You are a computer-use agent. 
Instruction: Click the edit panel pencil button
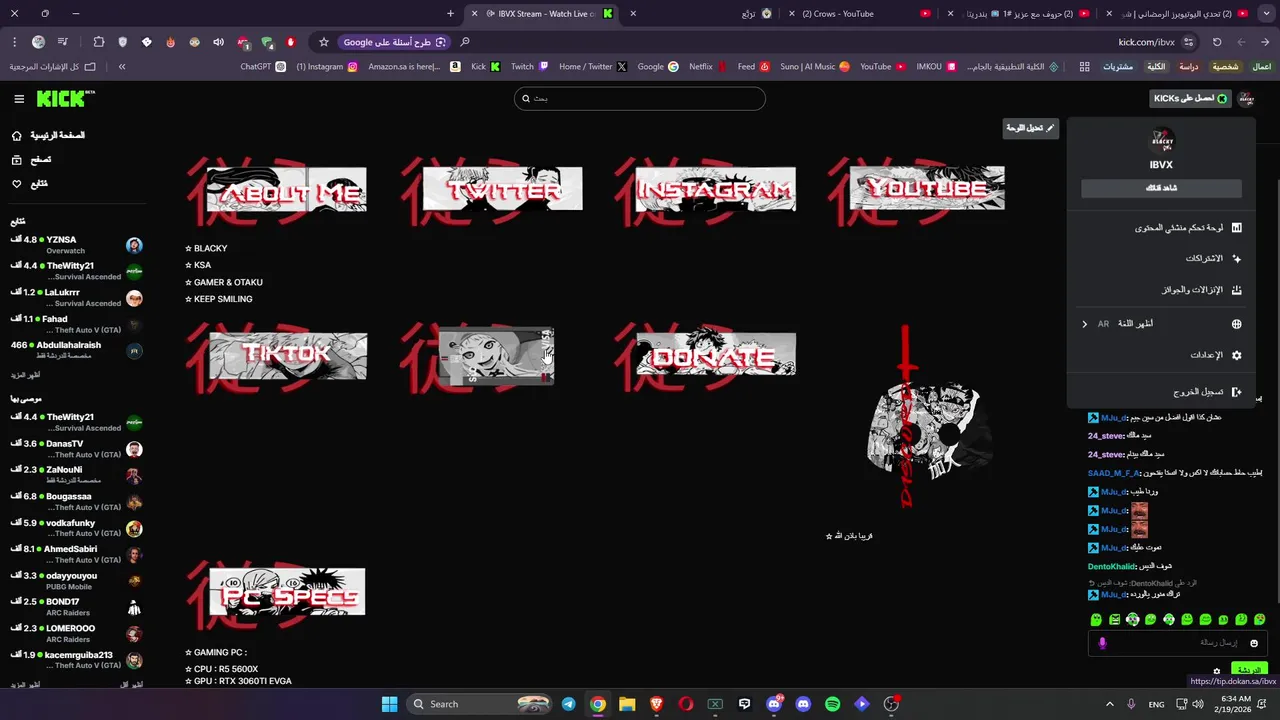1030,128
